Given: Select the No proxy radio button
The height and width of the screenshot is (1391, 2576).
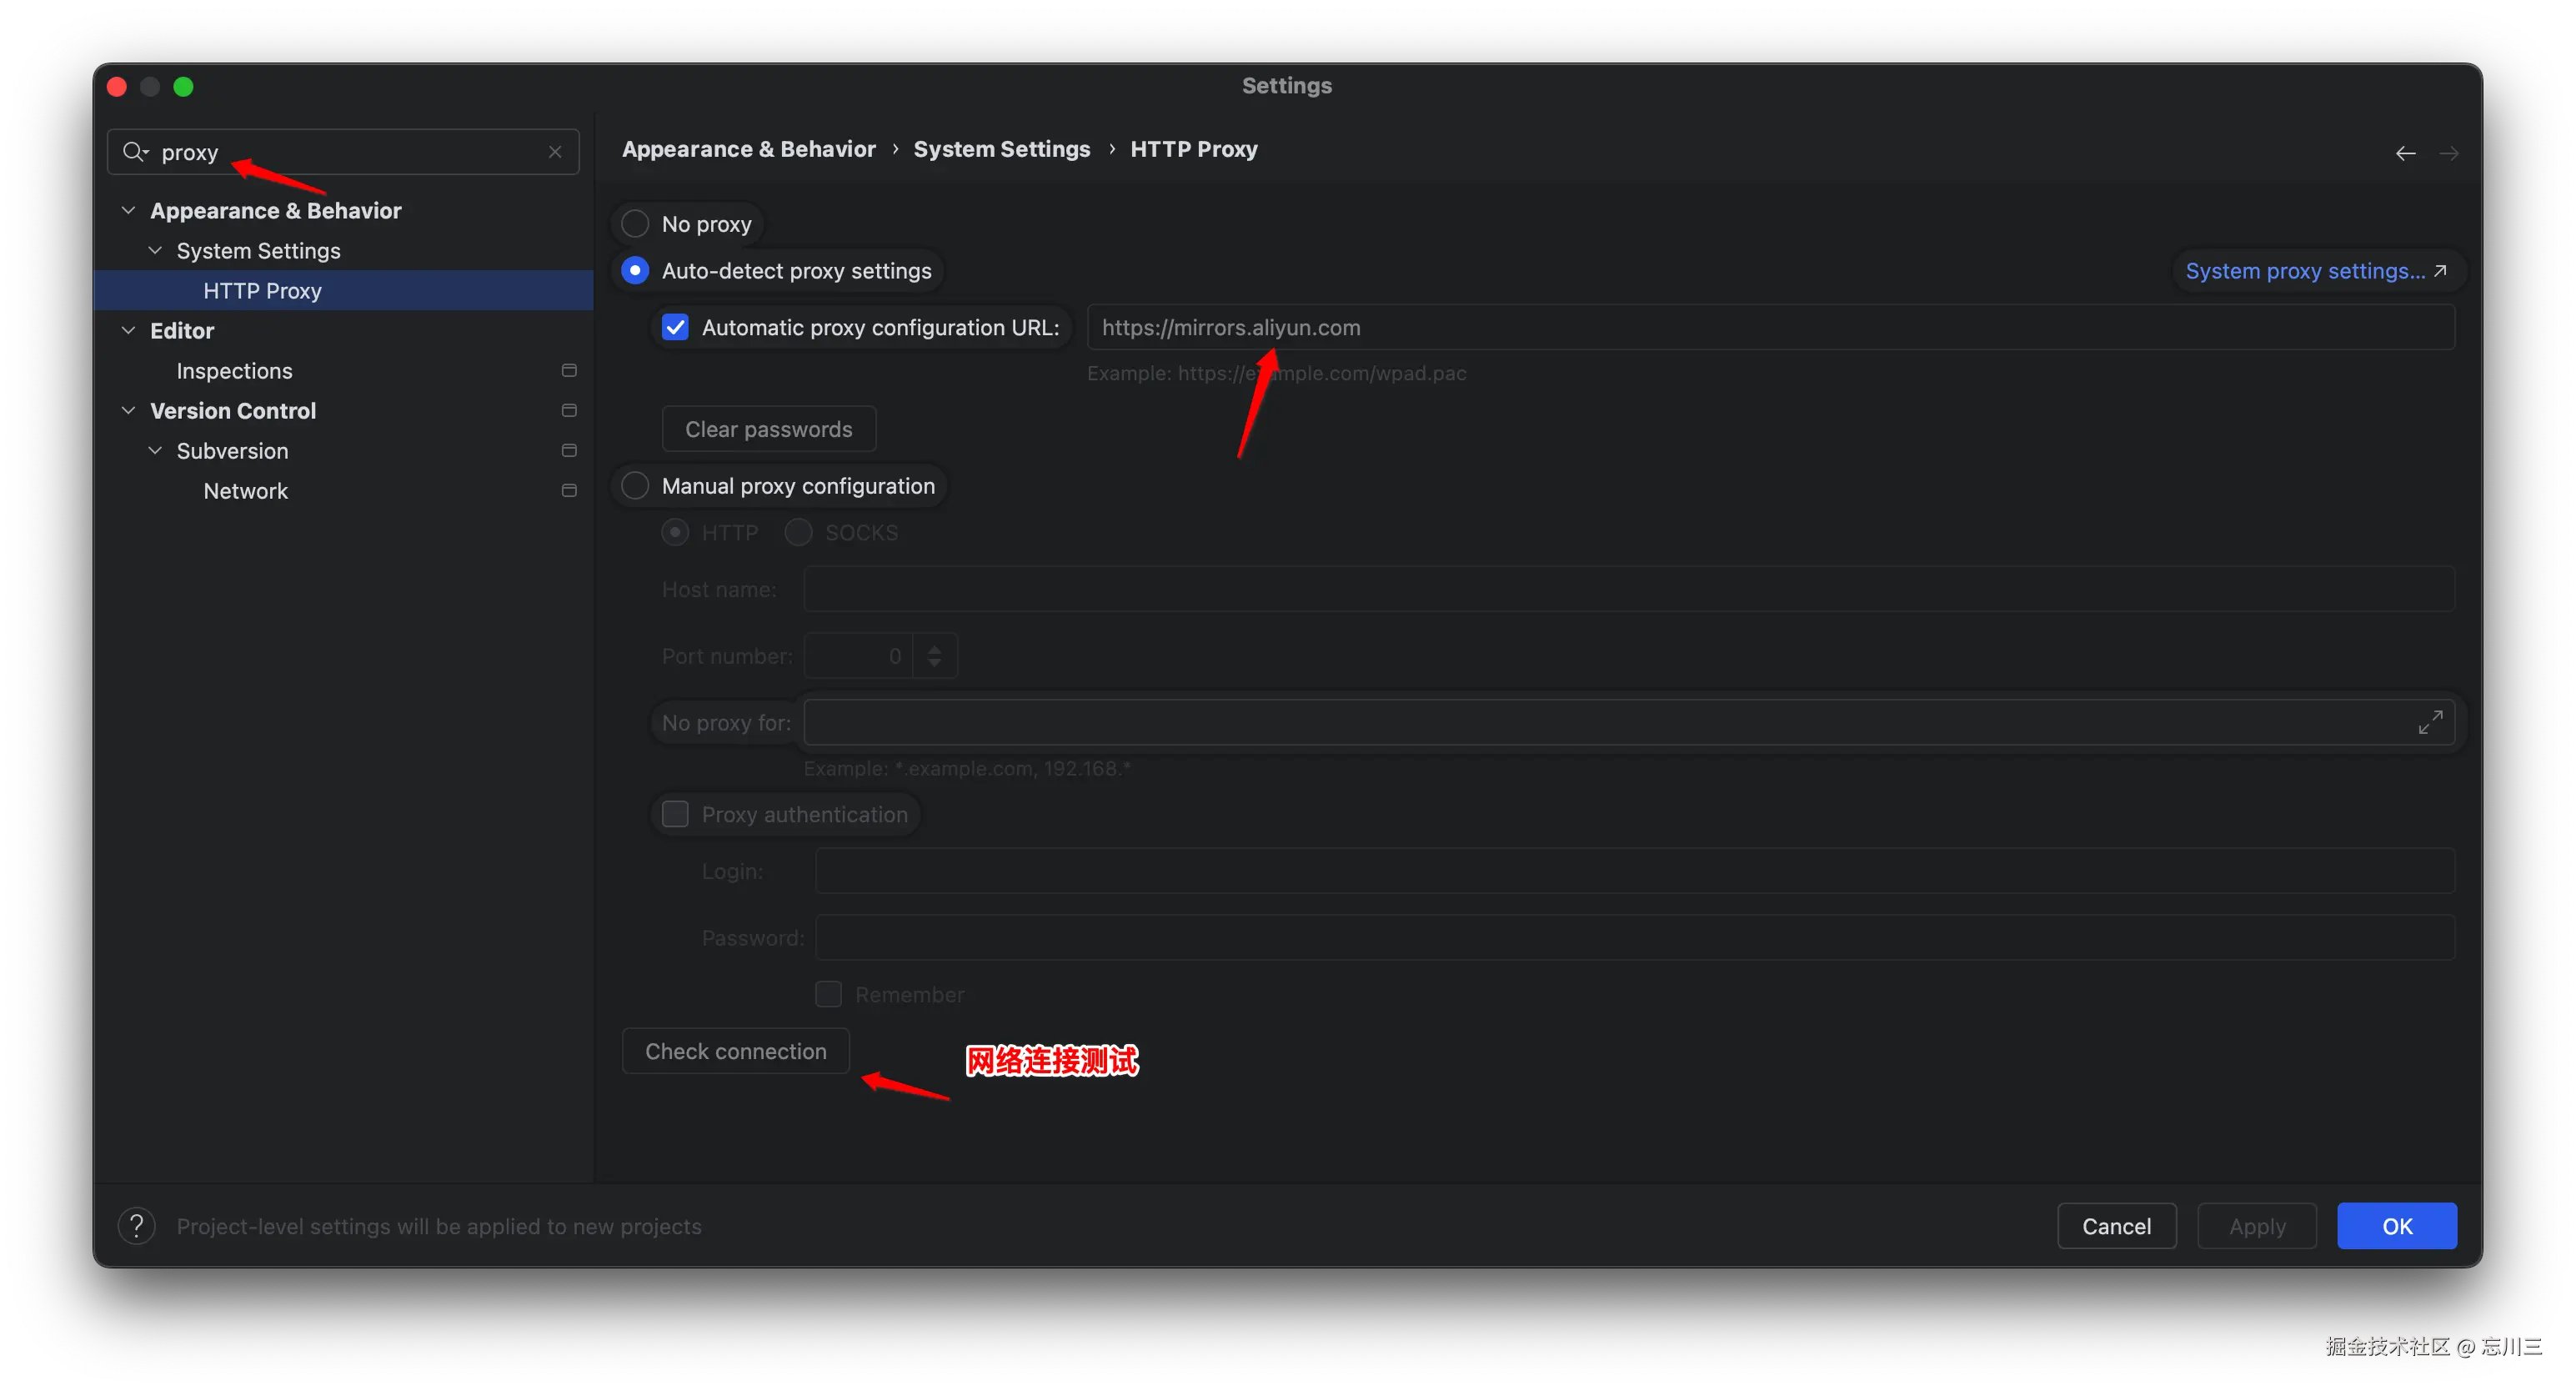Looking at the screenshot, I should (635, 224).
